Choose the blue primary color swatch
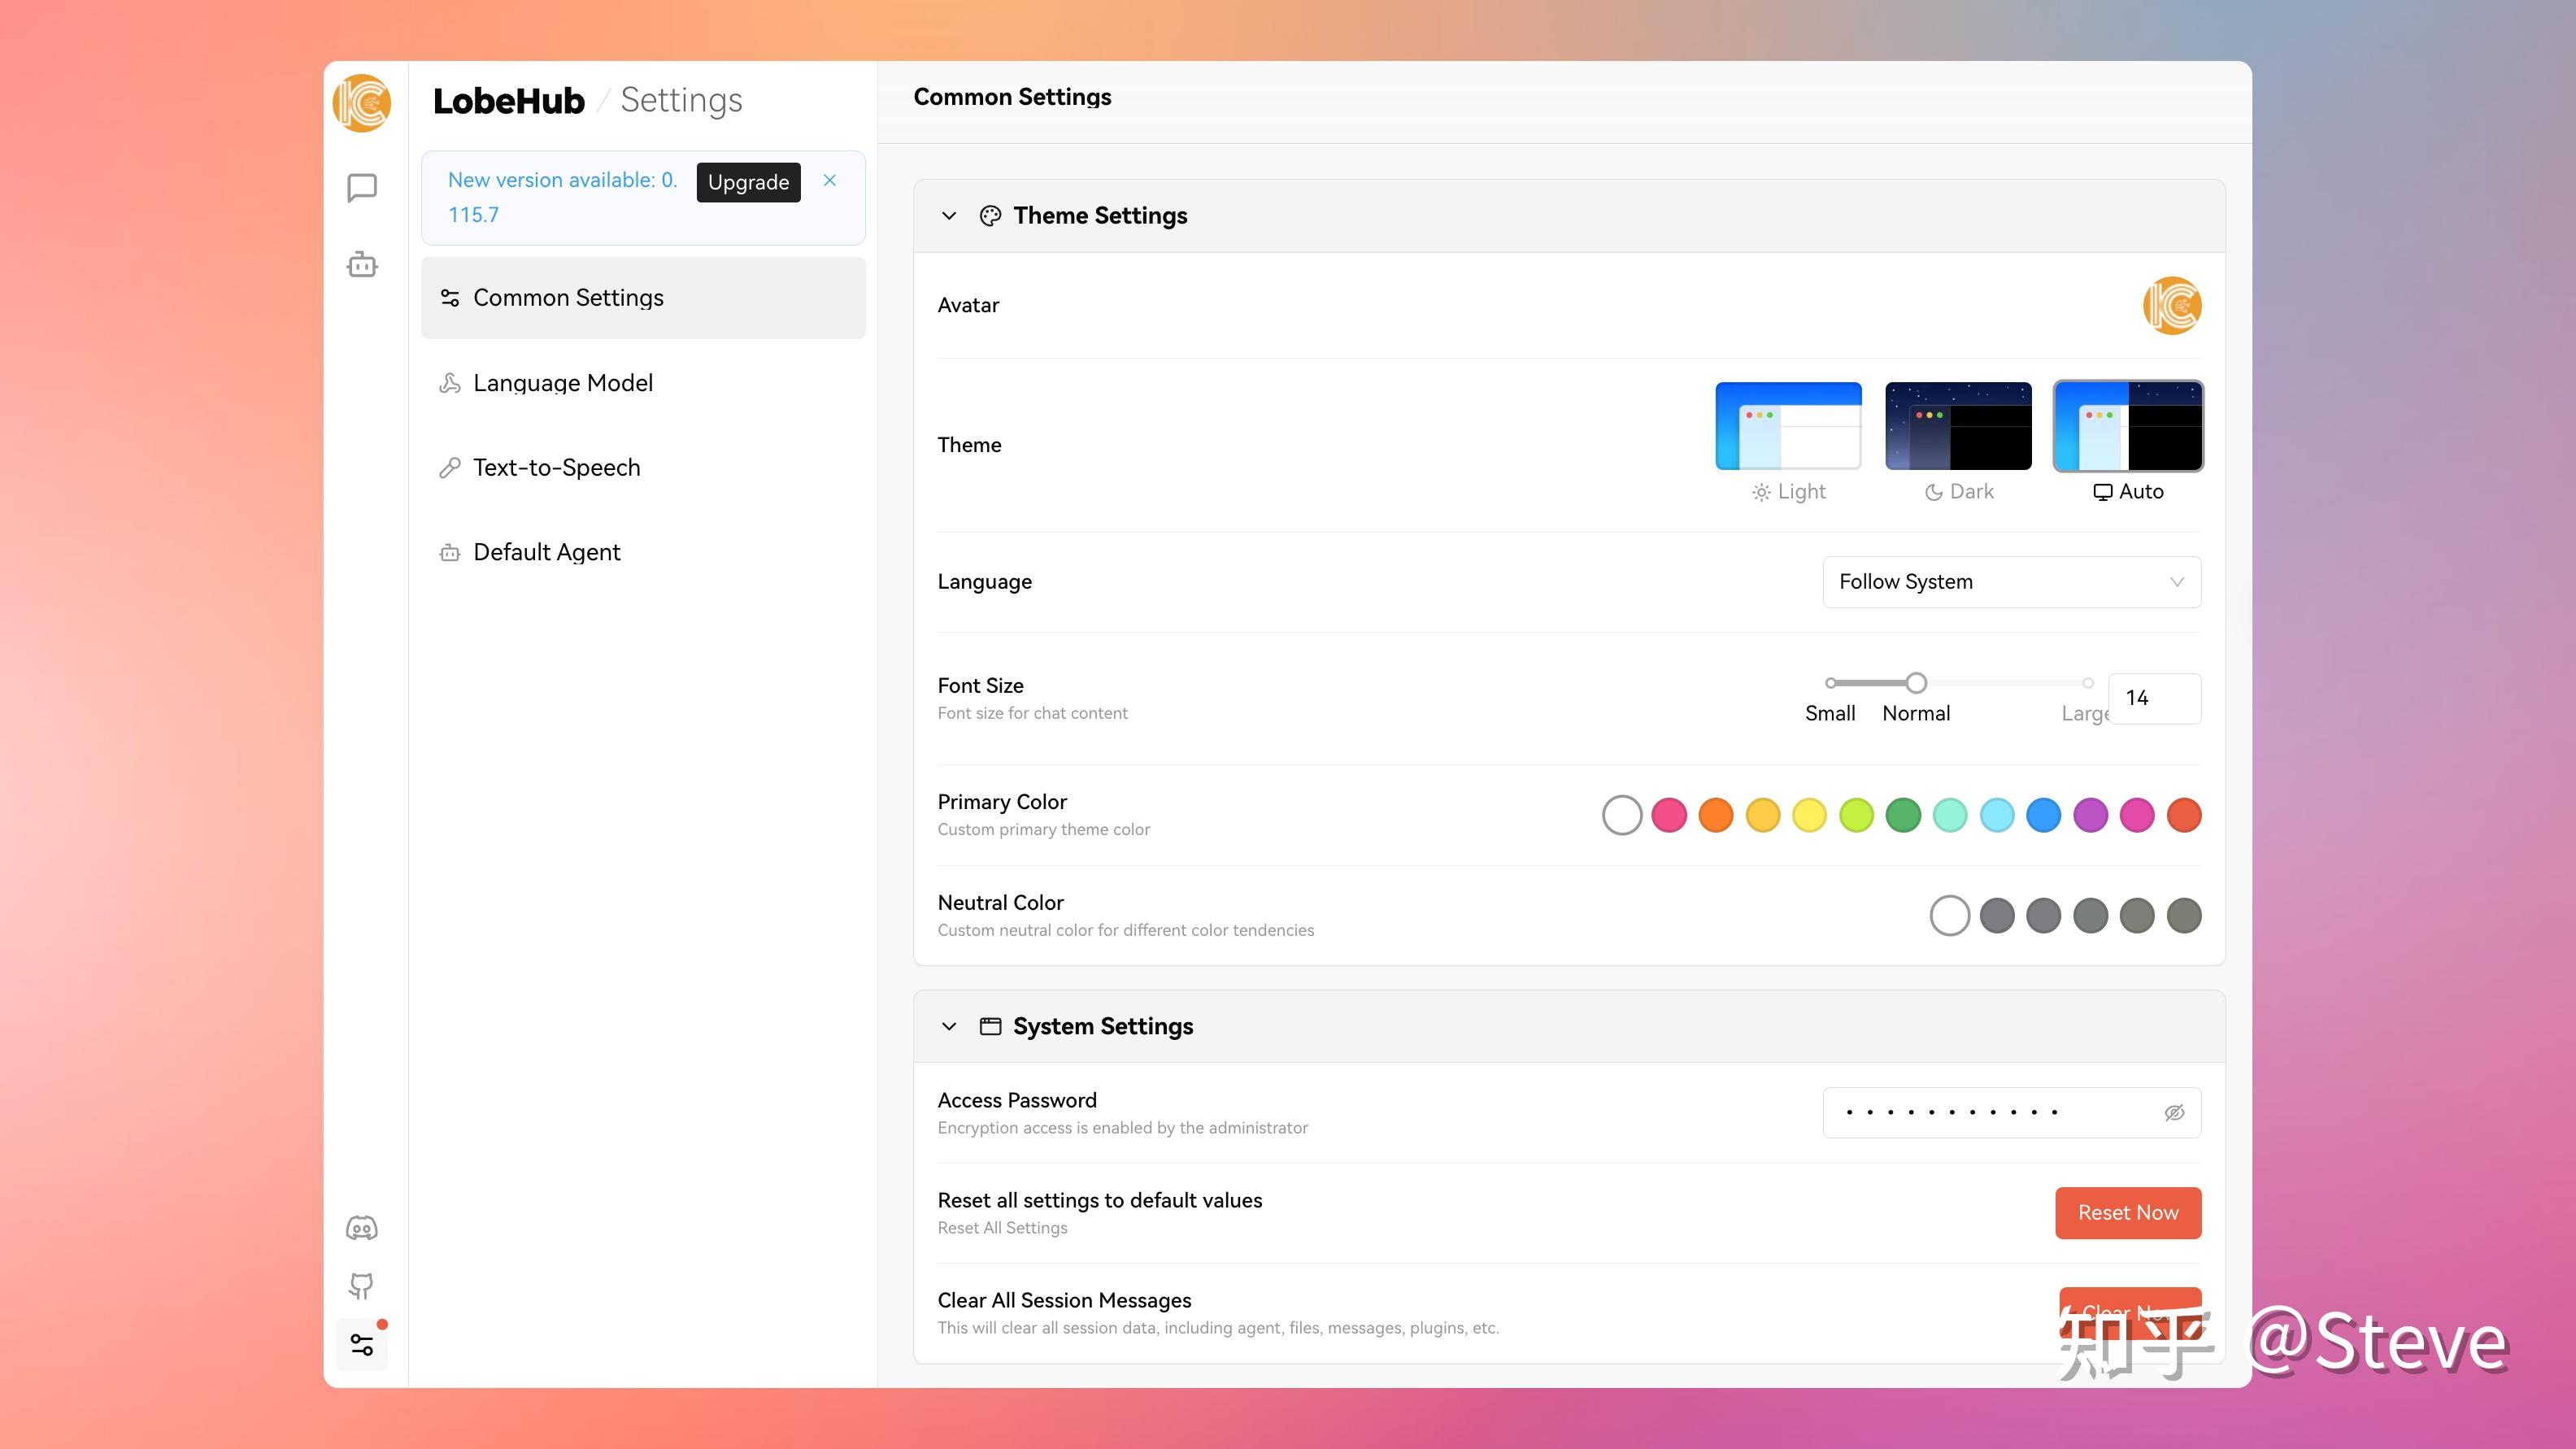 pos(2043,815)
